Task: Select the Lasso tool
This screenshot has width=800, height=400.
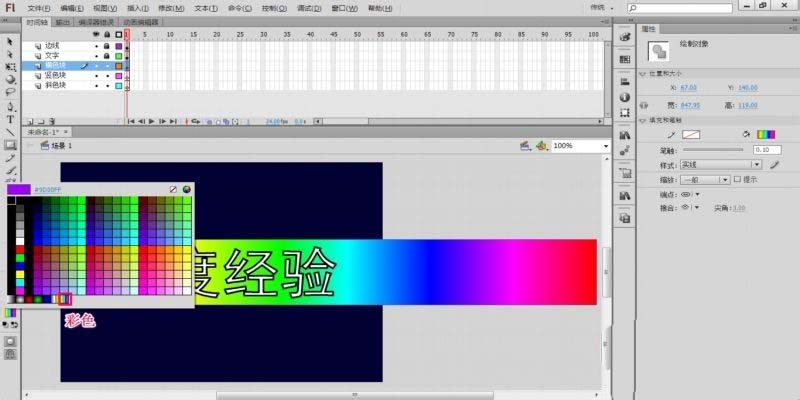Action: tap(10, 92)
